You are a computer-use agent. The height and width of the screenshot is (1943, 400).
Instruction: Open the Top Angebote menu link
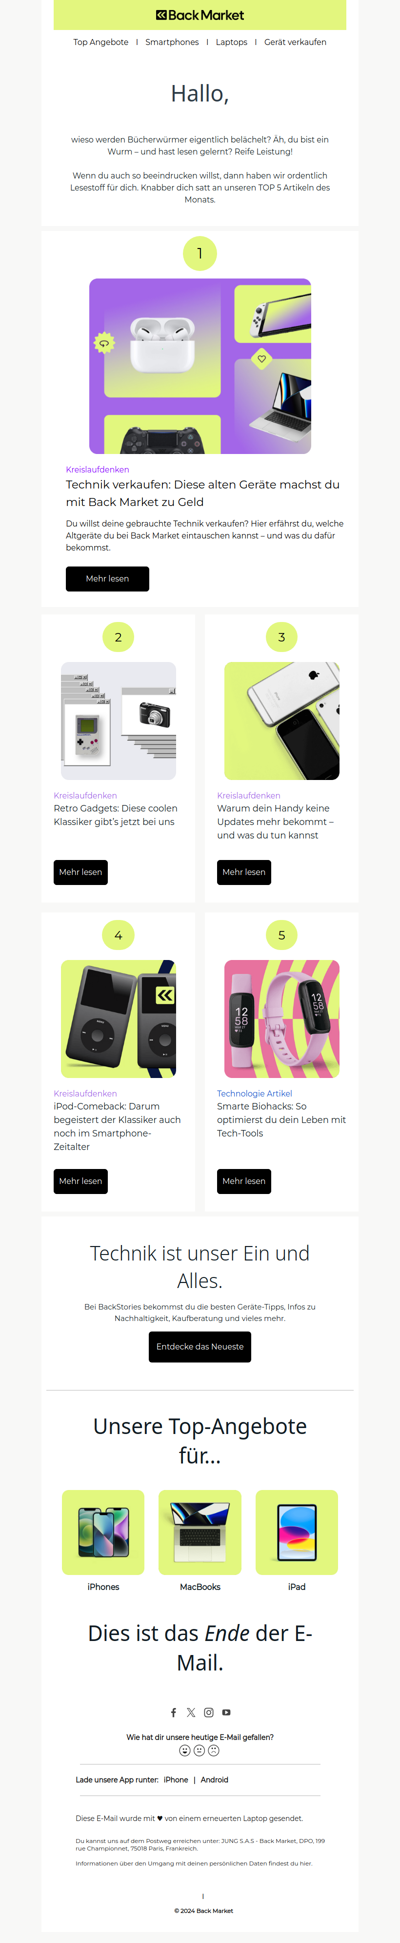(x=101, y=42)
